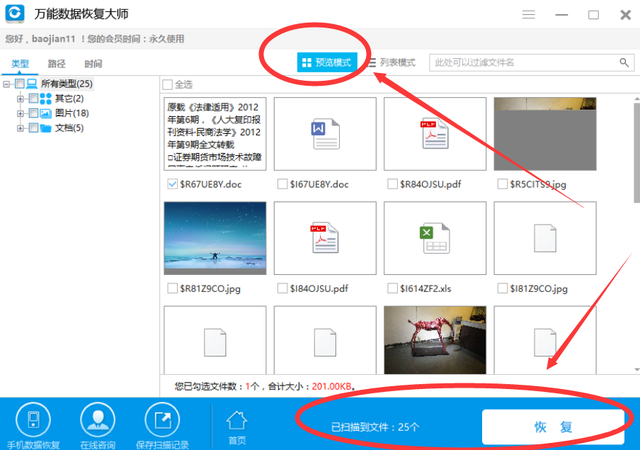This screenshot has width=640, height=450.
Task: Switch to the 类型 tab
Action: click(20, 64)
